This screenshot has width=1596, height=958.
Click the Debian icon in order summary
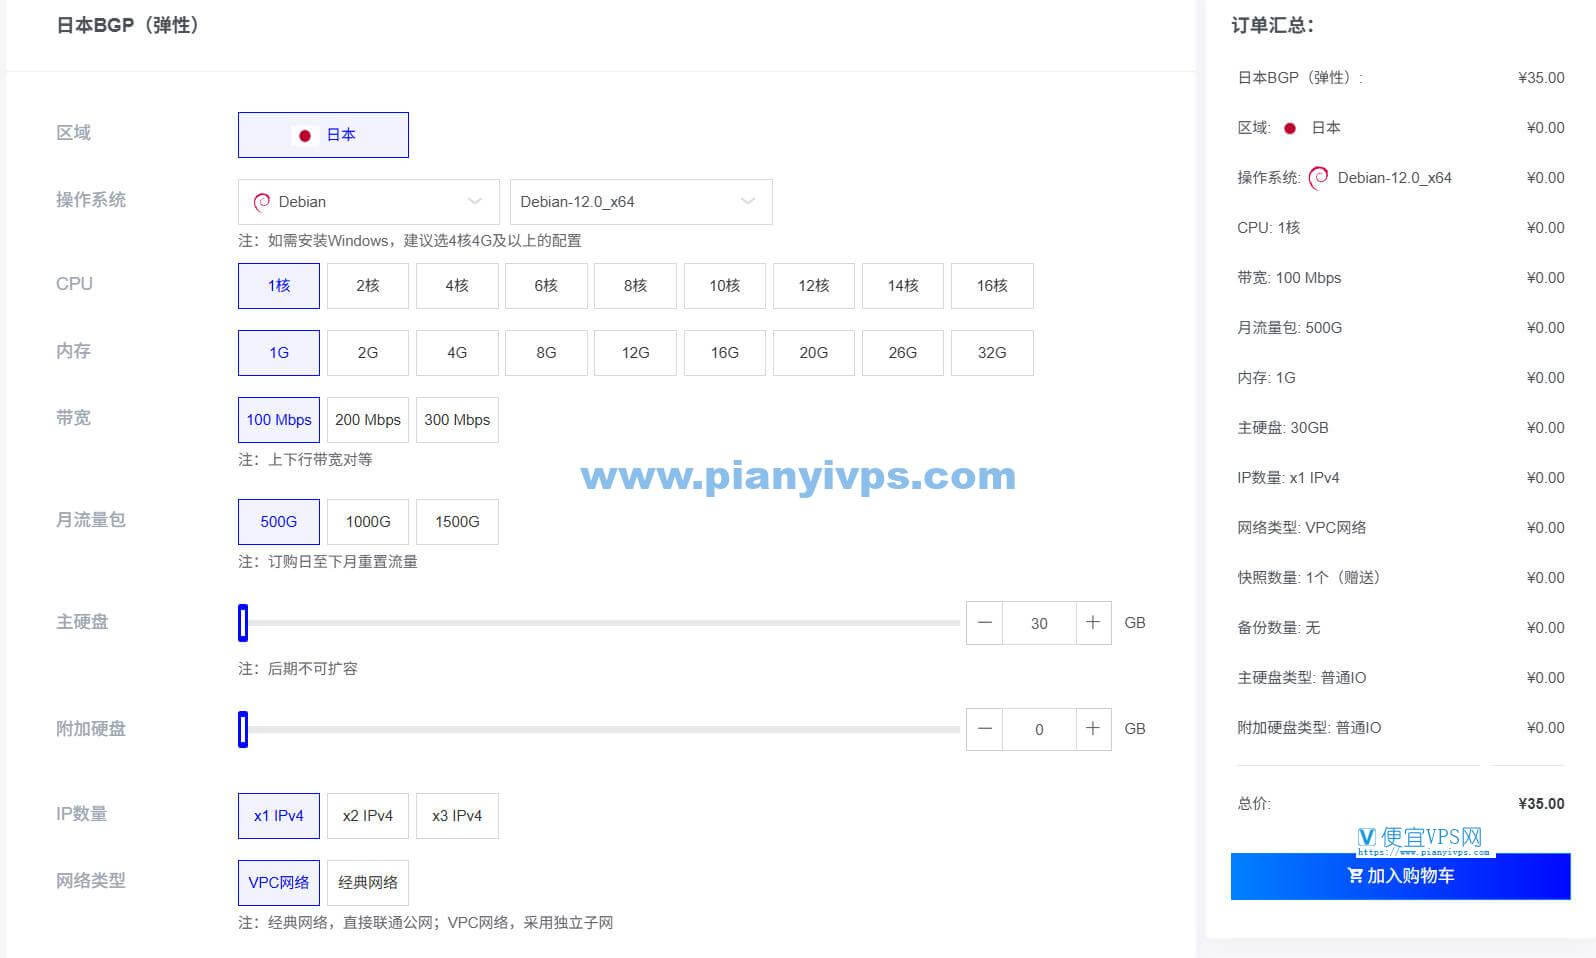(x=1319, y=178)
